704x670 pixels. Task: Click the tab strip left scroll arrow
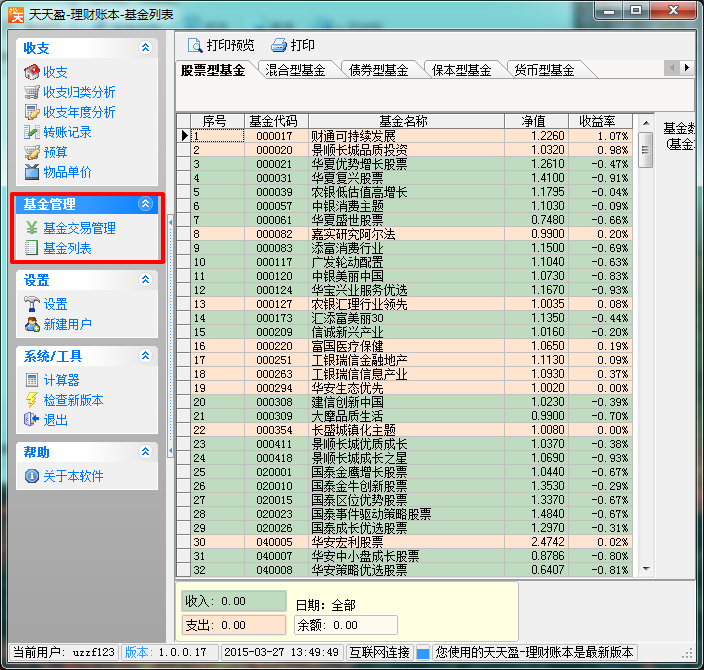click(x=672, y=68)
